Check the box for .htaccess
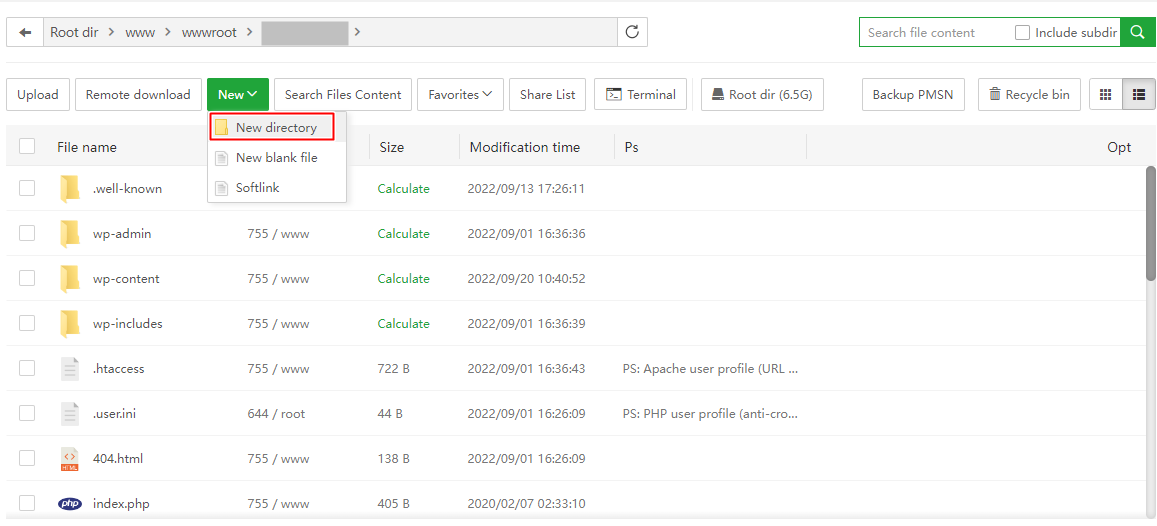This screenshot has width=1157, height=526. 27,369
